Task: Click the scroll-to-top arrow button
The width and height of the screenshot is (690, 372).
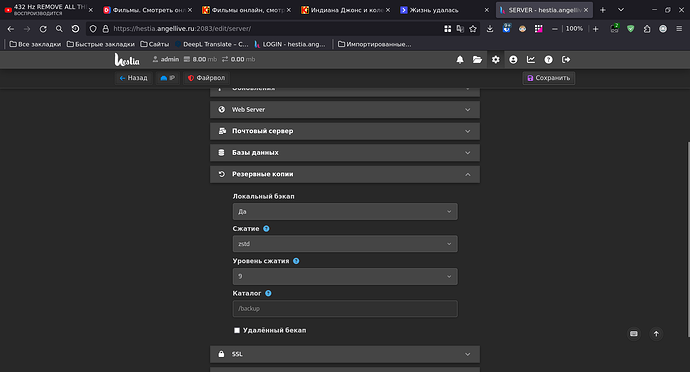Action: (656, 334)
